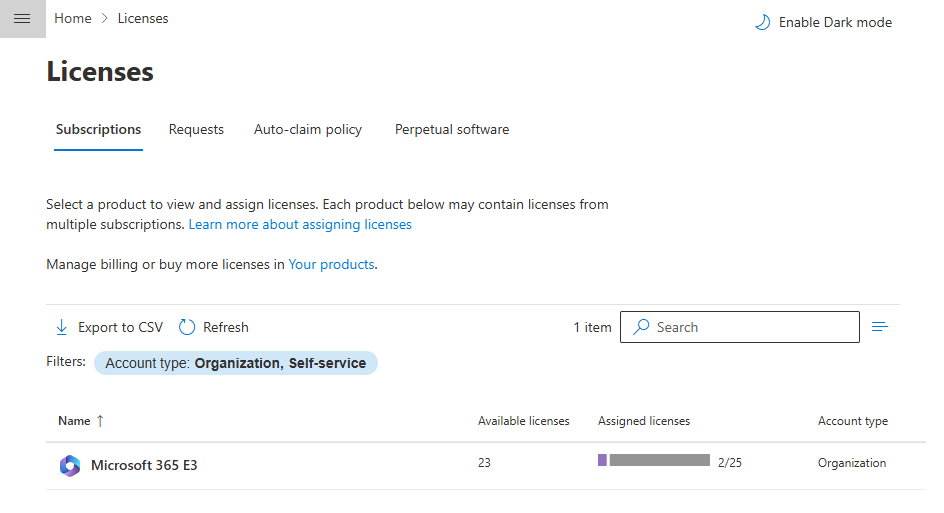Click the Licenses page heading

[x=100, y=72]
